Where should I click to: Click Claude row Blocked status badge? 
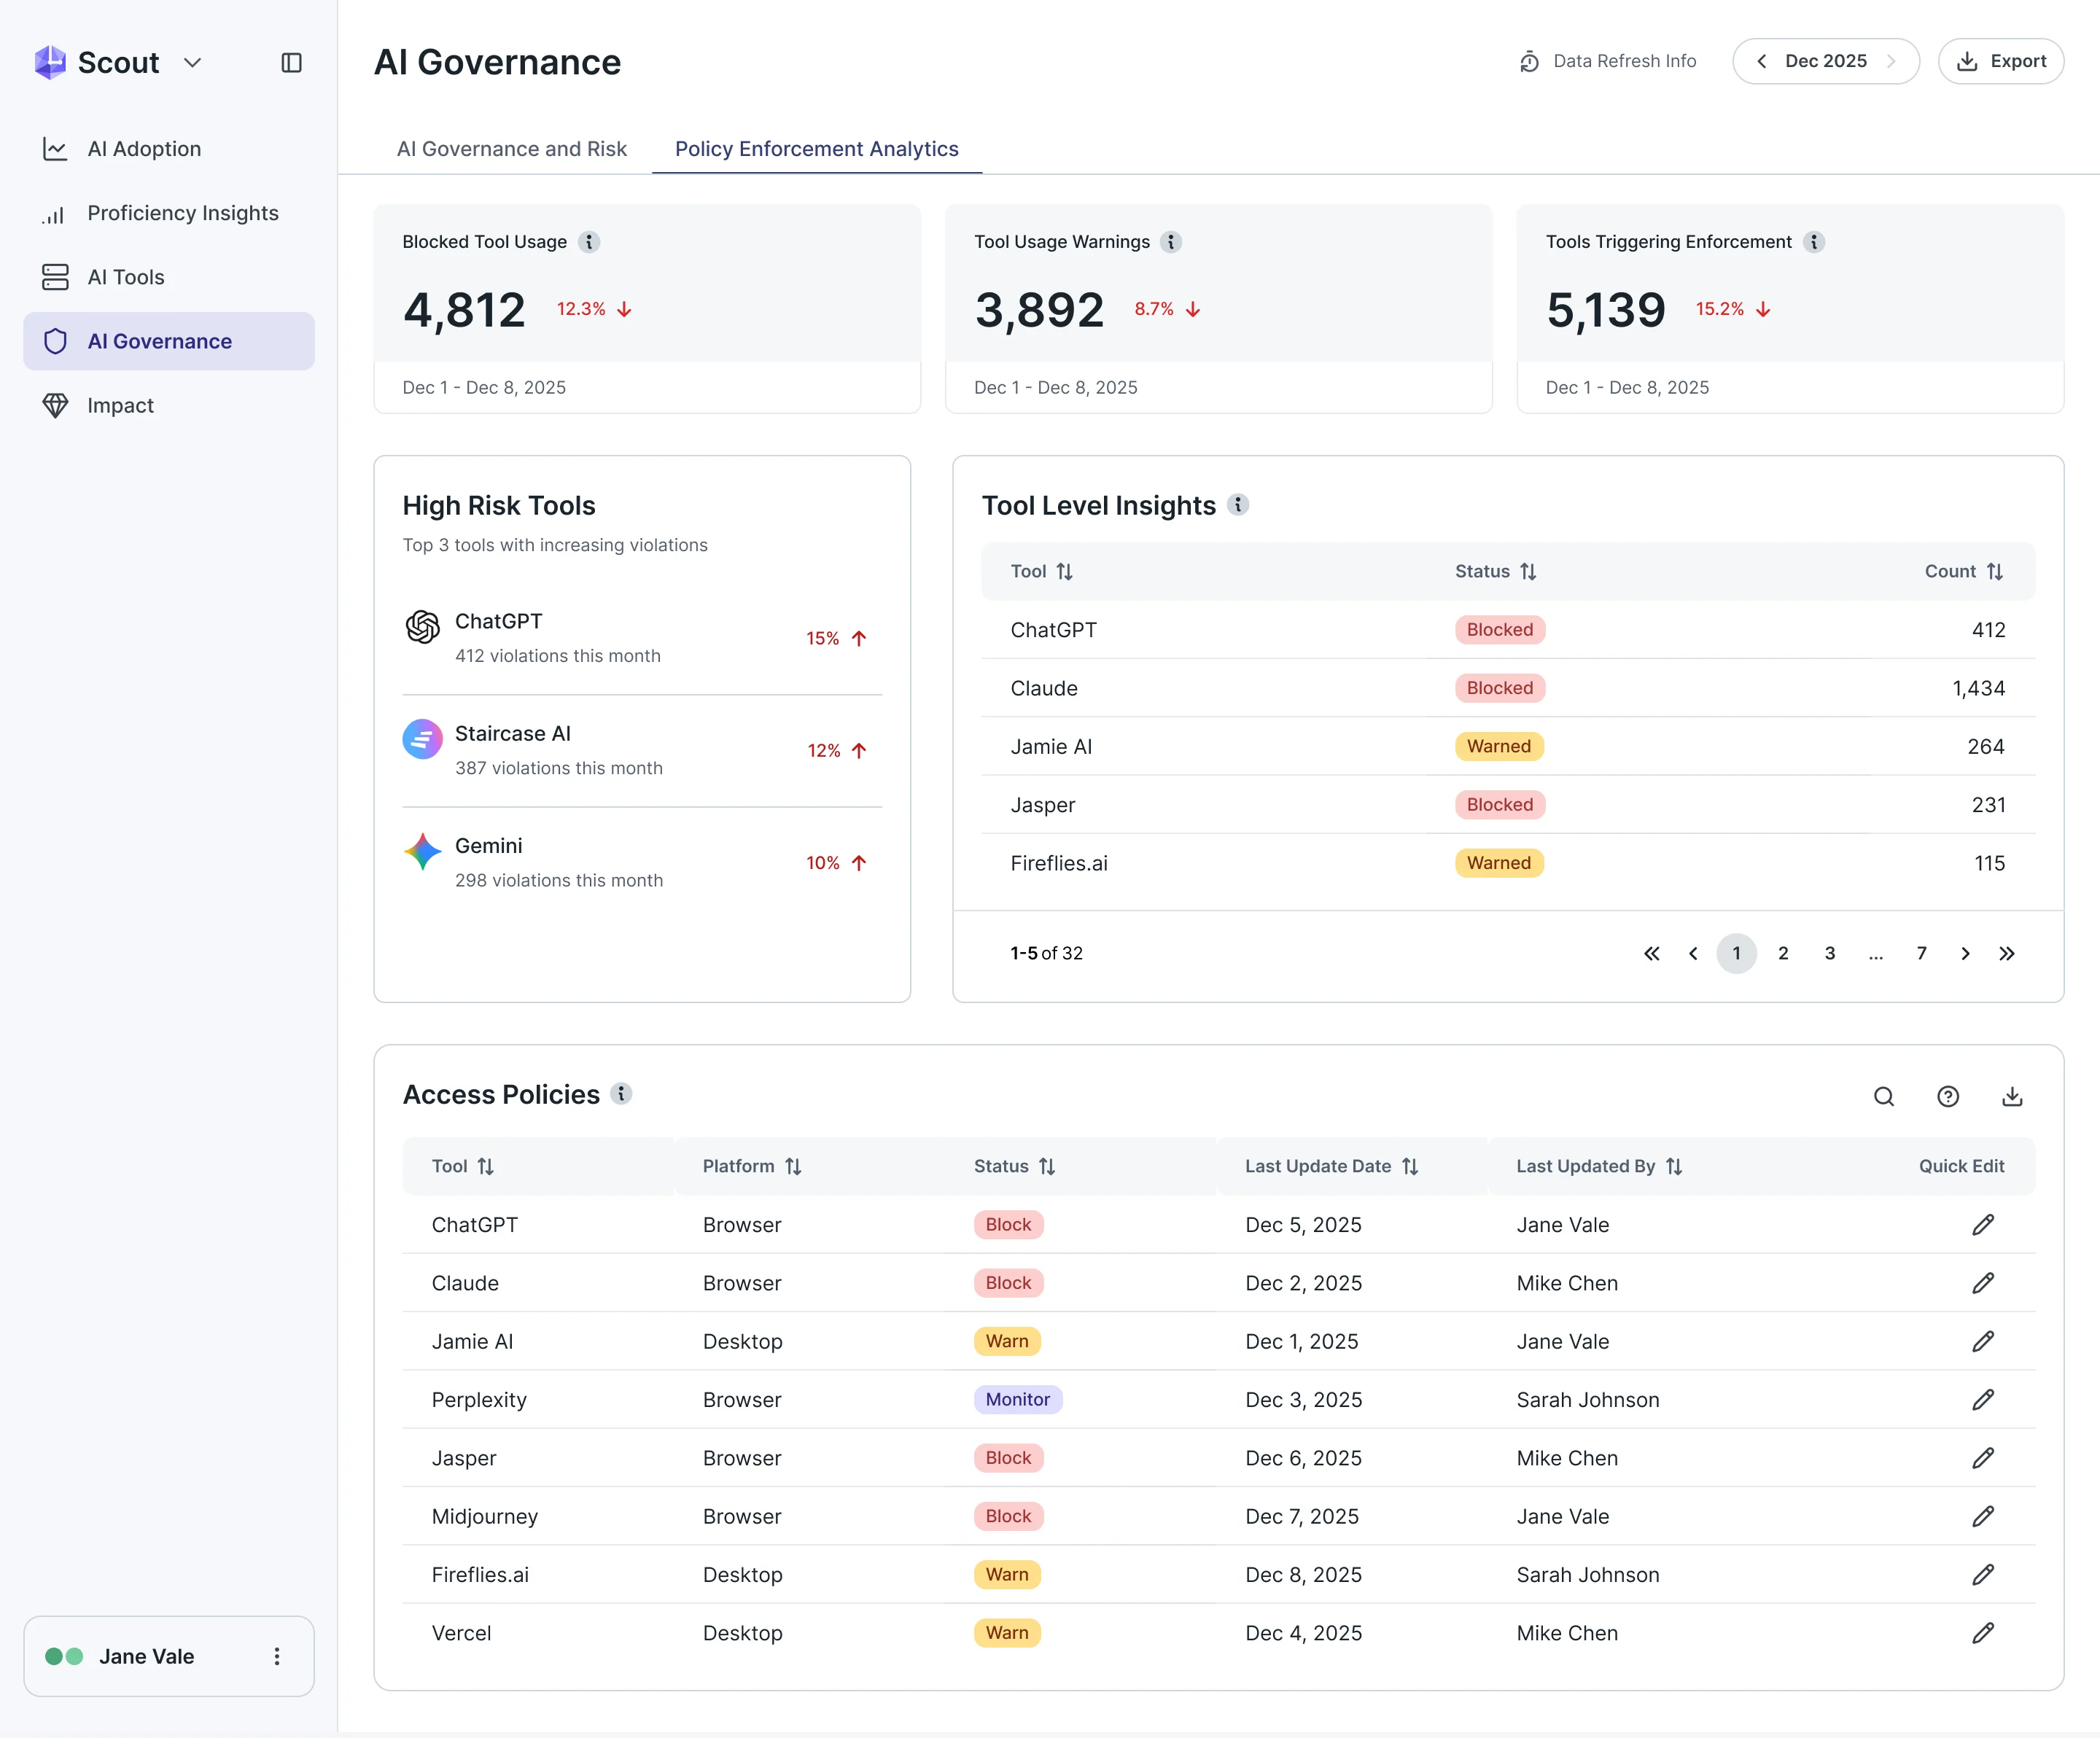1499,688
